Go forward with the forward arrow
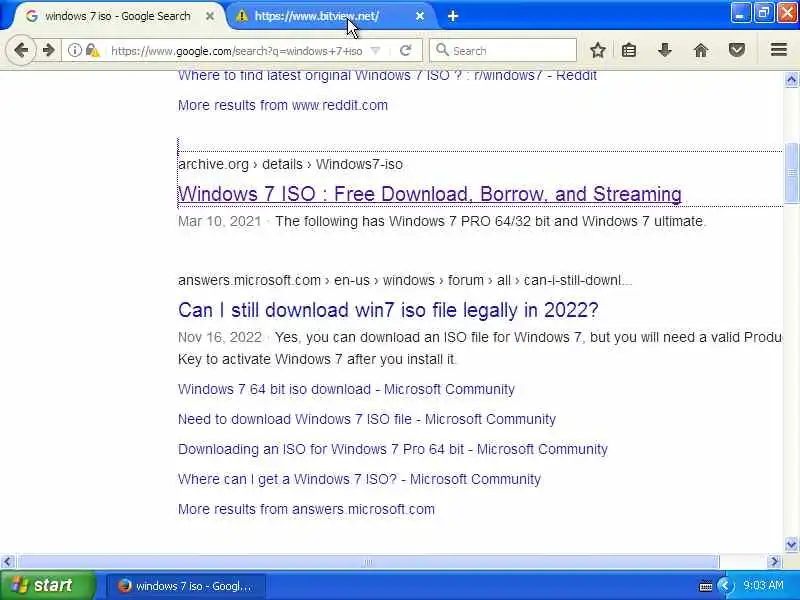 point(48,50)
